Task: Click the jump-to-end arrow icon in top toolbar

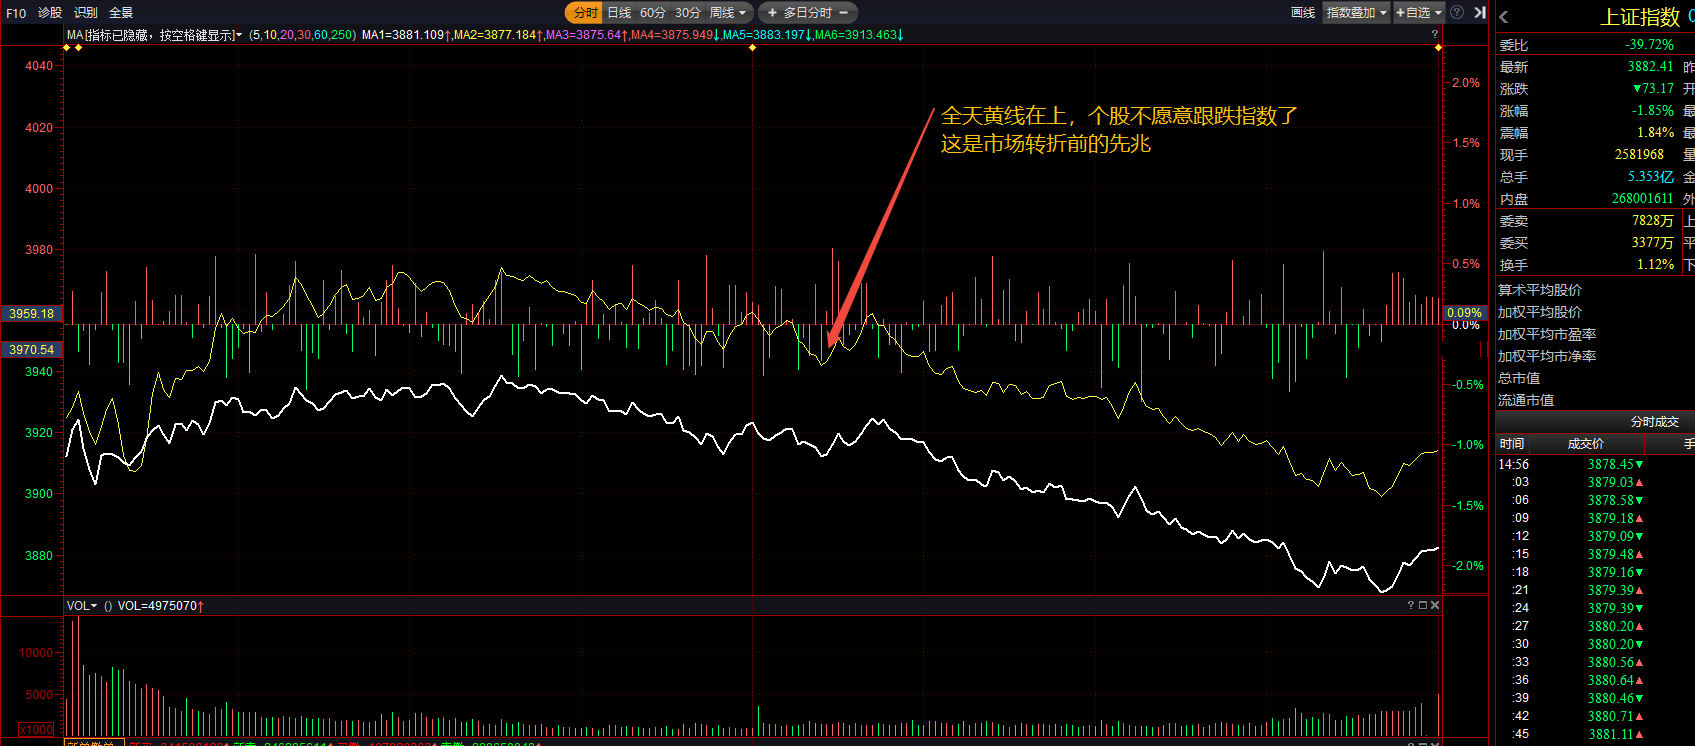Action: click(x=1480, y=13)
